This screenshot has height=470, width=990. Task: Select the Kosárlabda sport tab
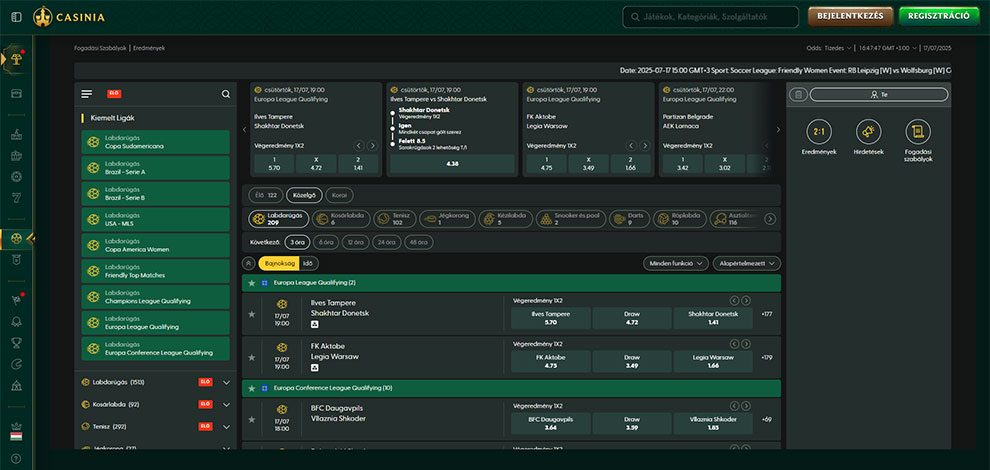coord(341,219)
